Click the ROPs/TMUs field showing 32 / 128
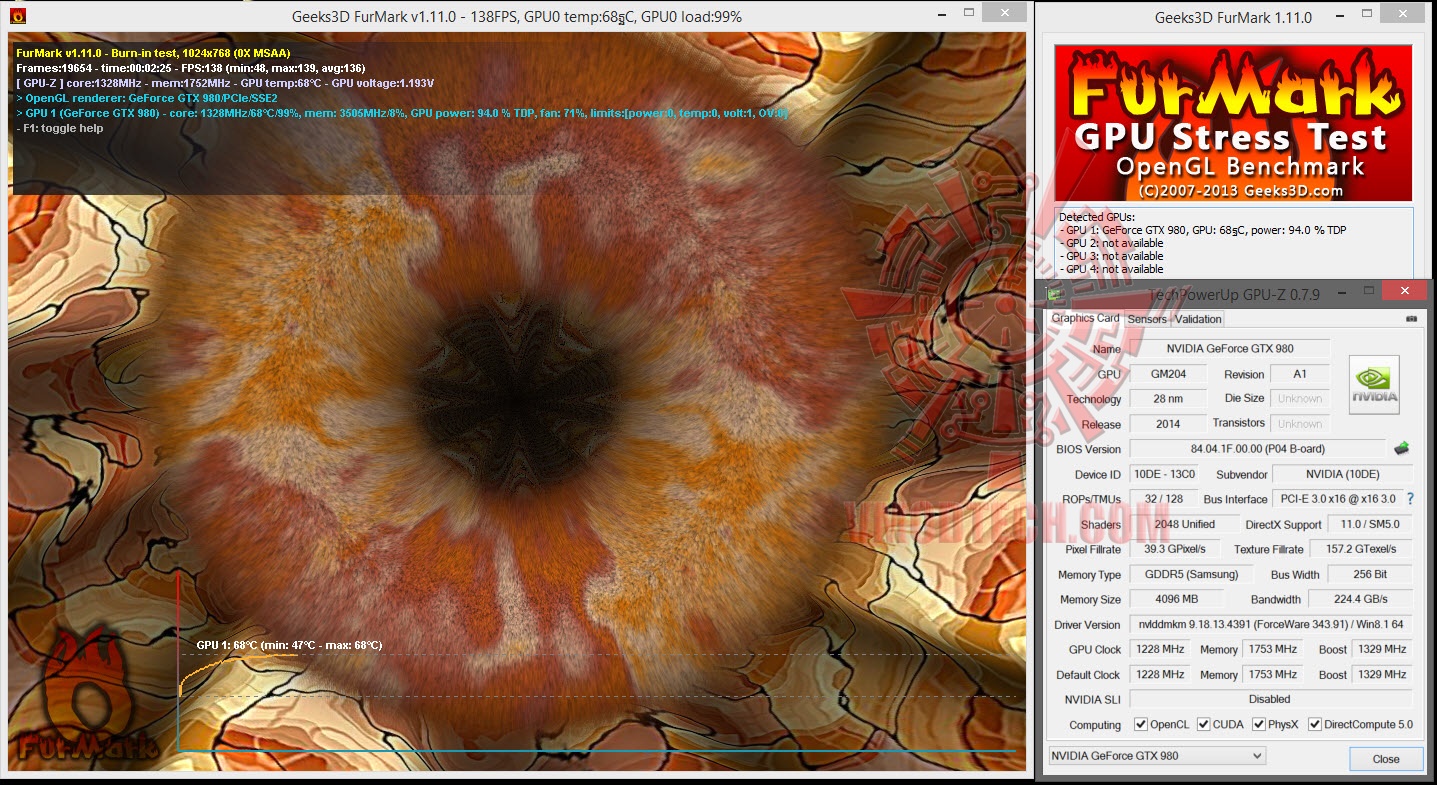Screen dimensions: 1437x785 tap(1163, 499)
